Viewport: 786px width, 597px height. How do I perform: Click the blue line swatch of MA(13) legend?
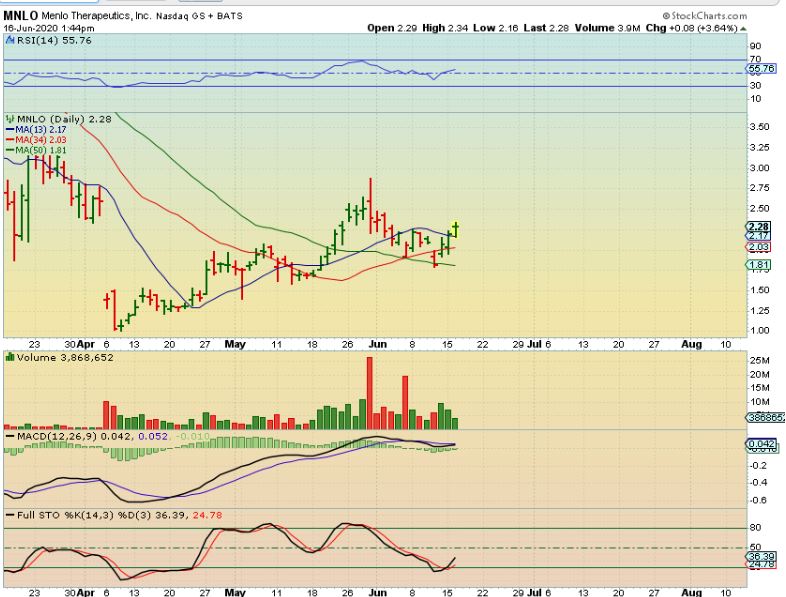click(x=10, y=129)
